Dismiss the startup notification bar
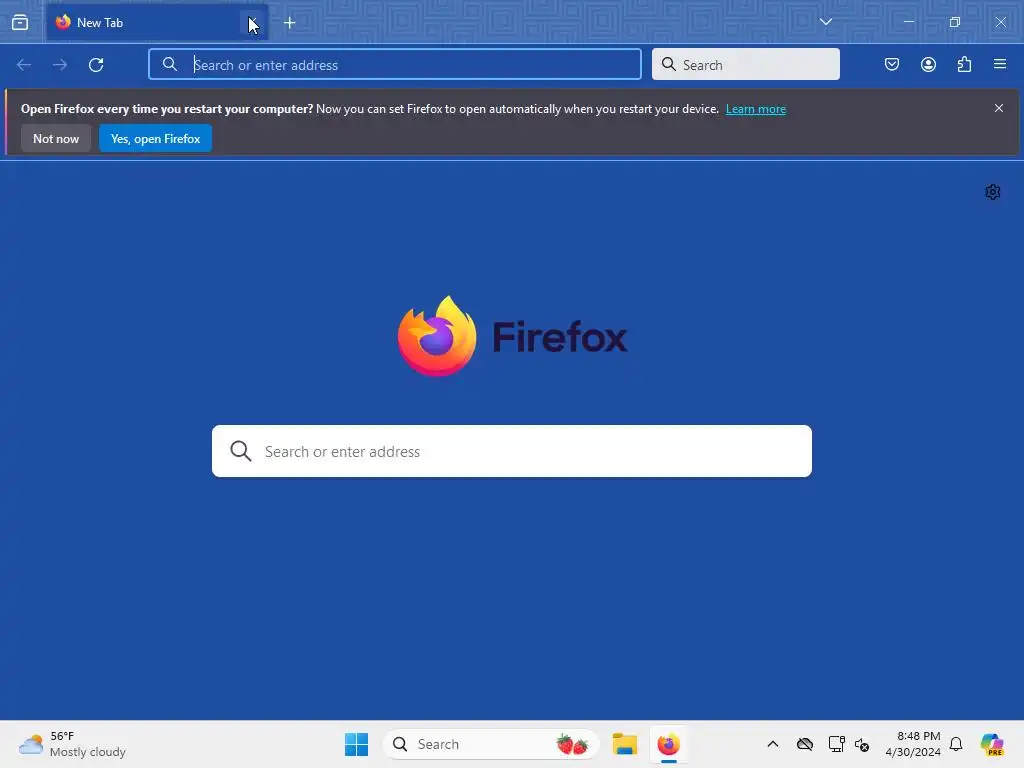Screen dimensions: 1024x768 click(x=999, y=108)
